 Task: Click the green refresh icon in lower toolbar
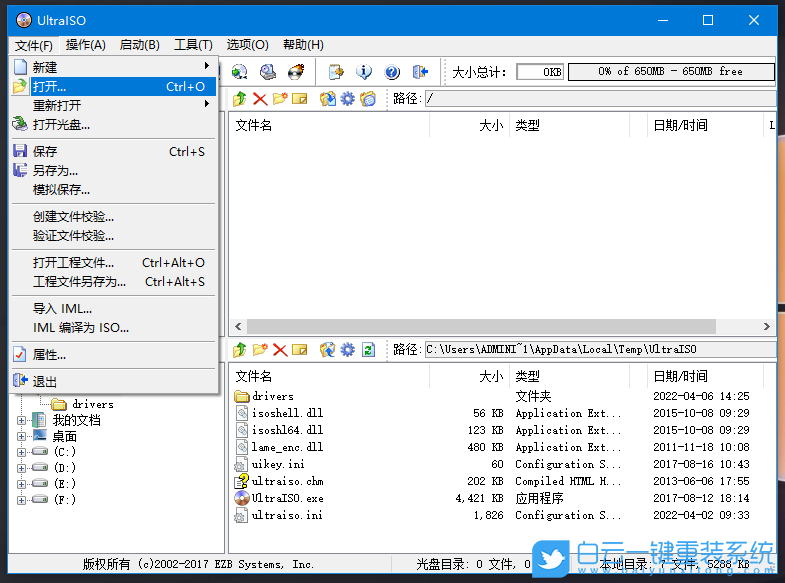(368, 349)
